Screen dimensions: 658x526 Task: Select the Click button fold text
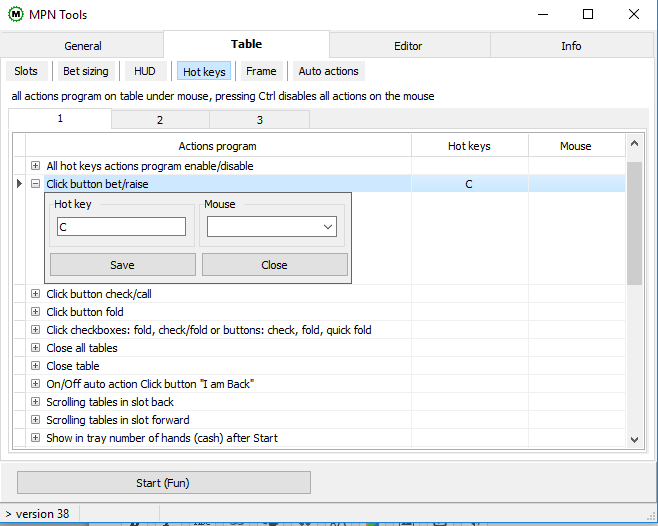coord(85,312)
